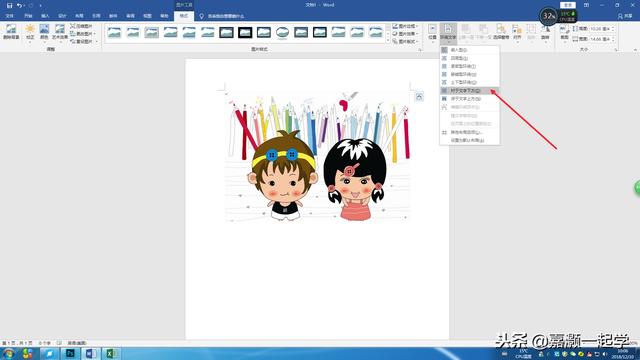Switch to the View (视图) tab
This screenshot has height=360, width=640.
[147, 16]
